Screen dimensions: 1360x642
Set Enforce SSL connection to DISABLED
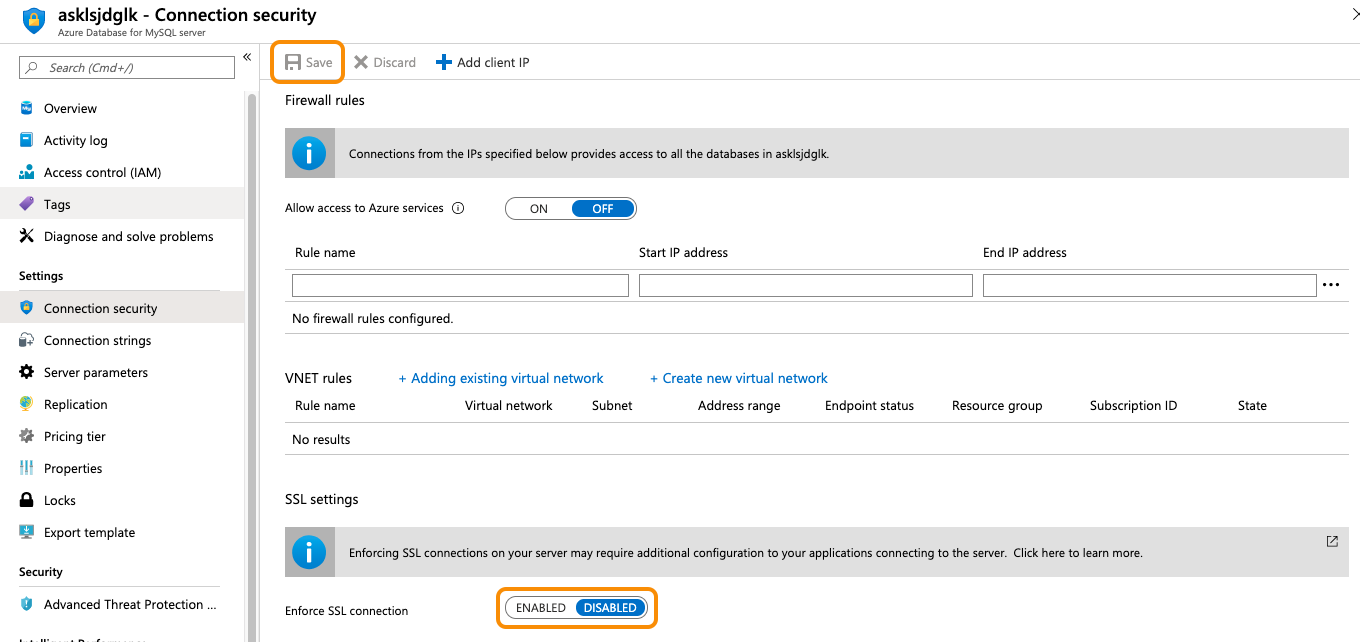click(x=610, y=607)
